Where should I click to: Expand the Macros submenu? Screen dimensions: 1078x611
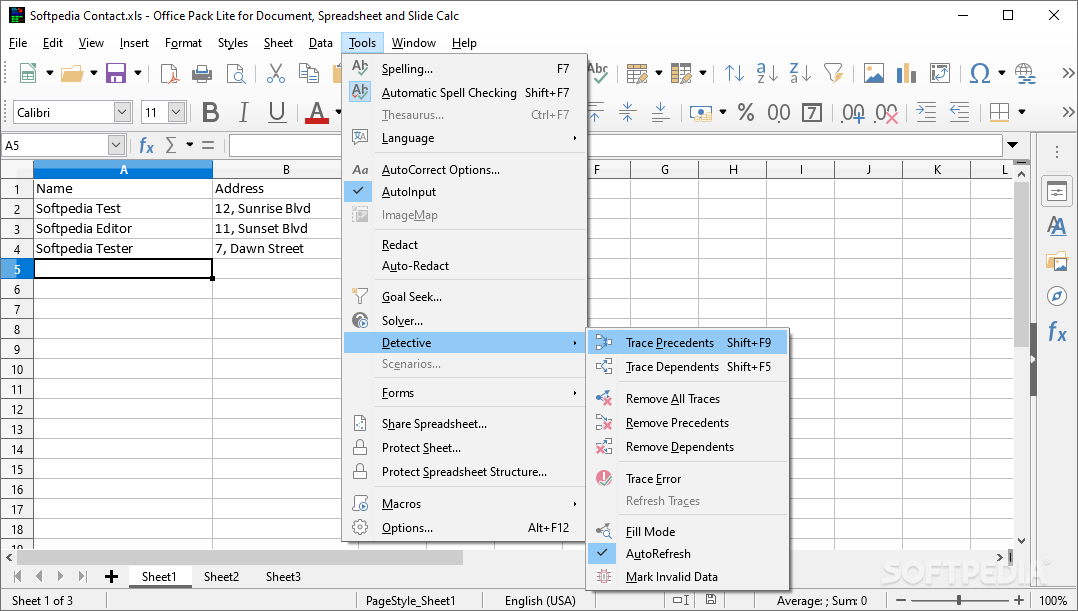(x=465, y=504)
